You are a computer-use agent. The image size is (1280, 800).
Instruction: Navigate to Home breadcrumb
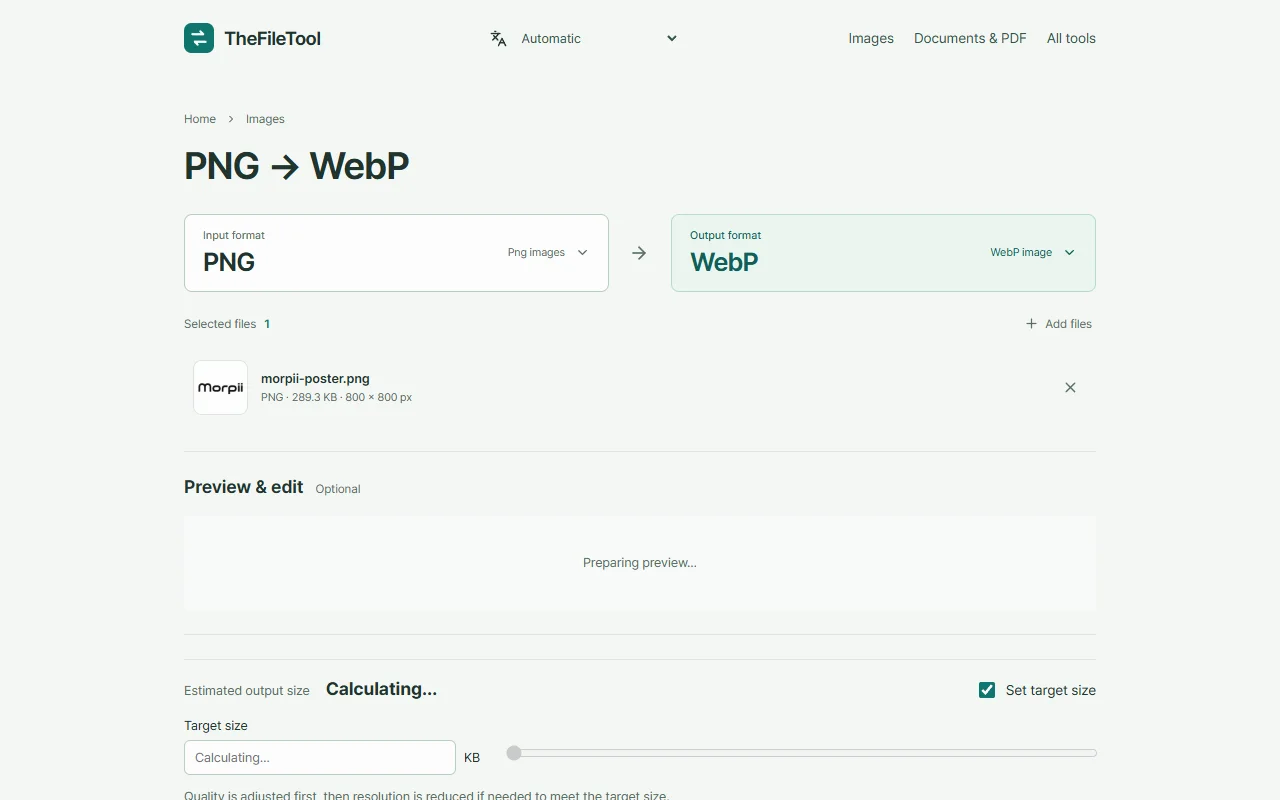pos(200,119)
